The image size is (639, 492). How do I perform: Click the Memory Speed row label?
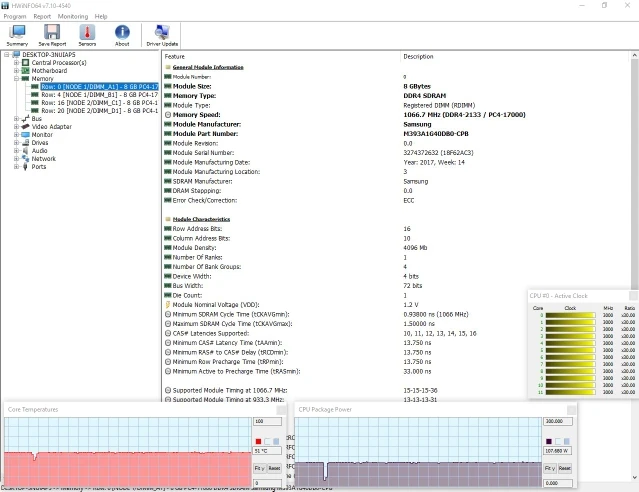coord(196,115)
